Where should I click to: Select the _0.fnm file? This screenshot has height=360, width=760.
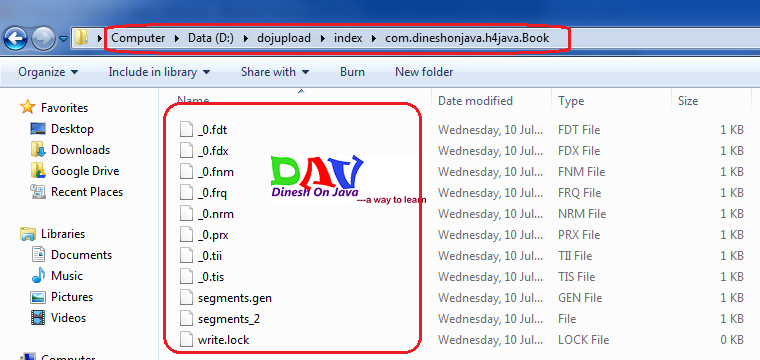pyautogui.click(x=216, y=172)
